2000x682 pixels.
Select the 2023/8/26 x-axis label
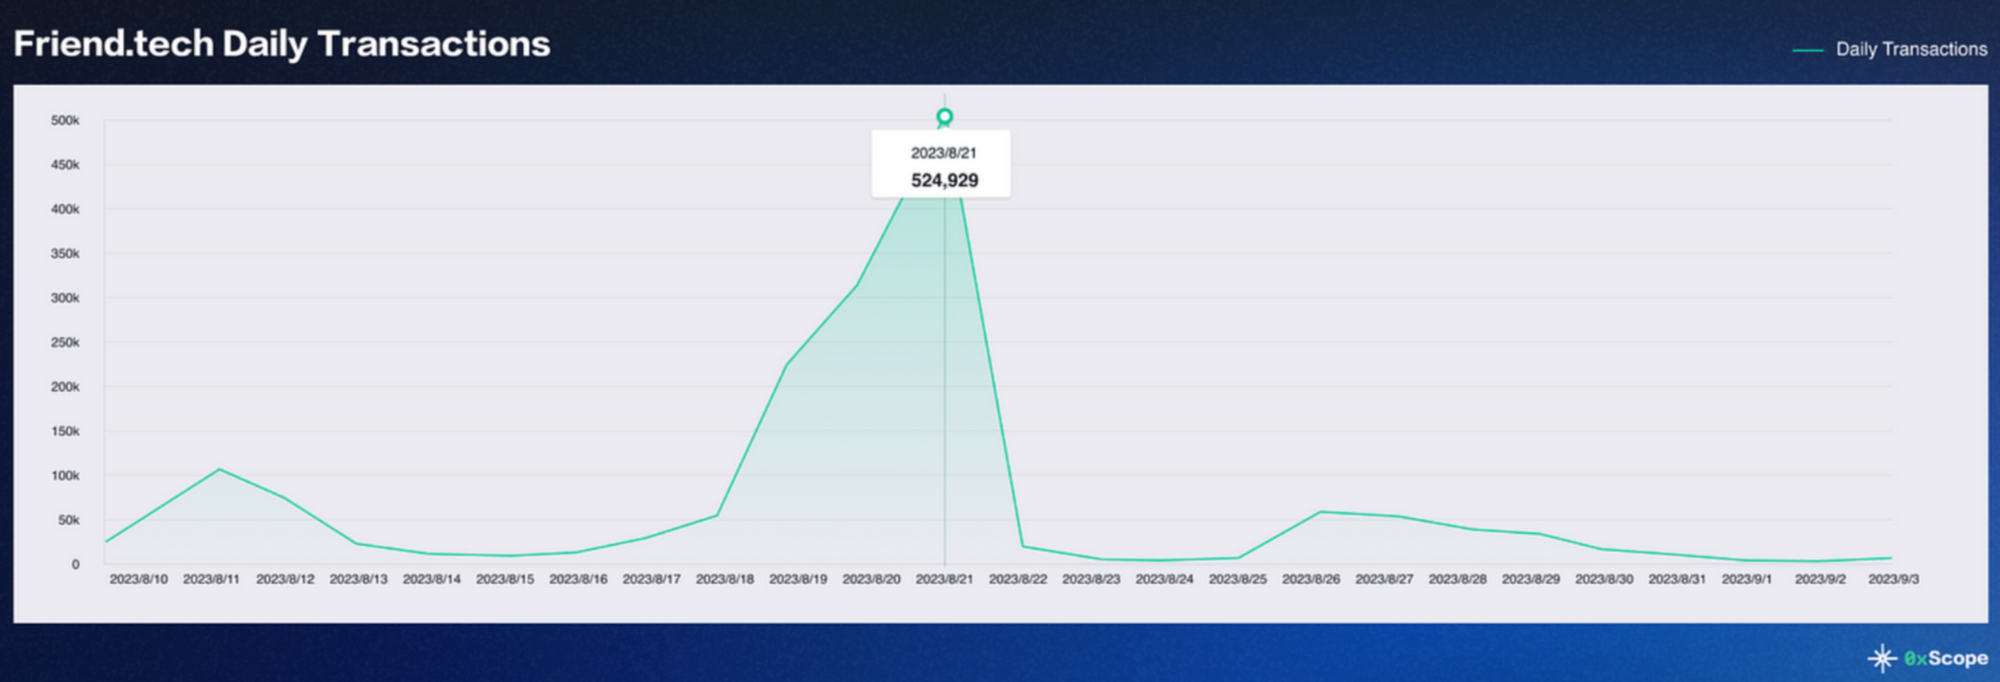(x=1311, y=579)
